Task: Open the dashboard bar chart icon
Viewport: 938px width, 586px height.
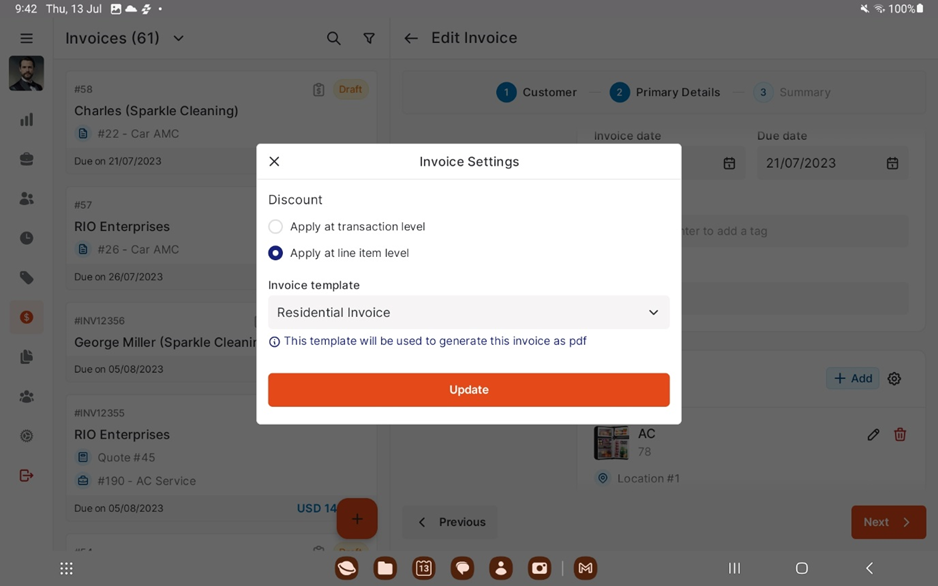Action: click(26, 120)
